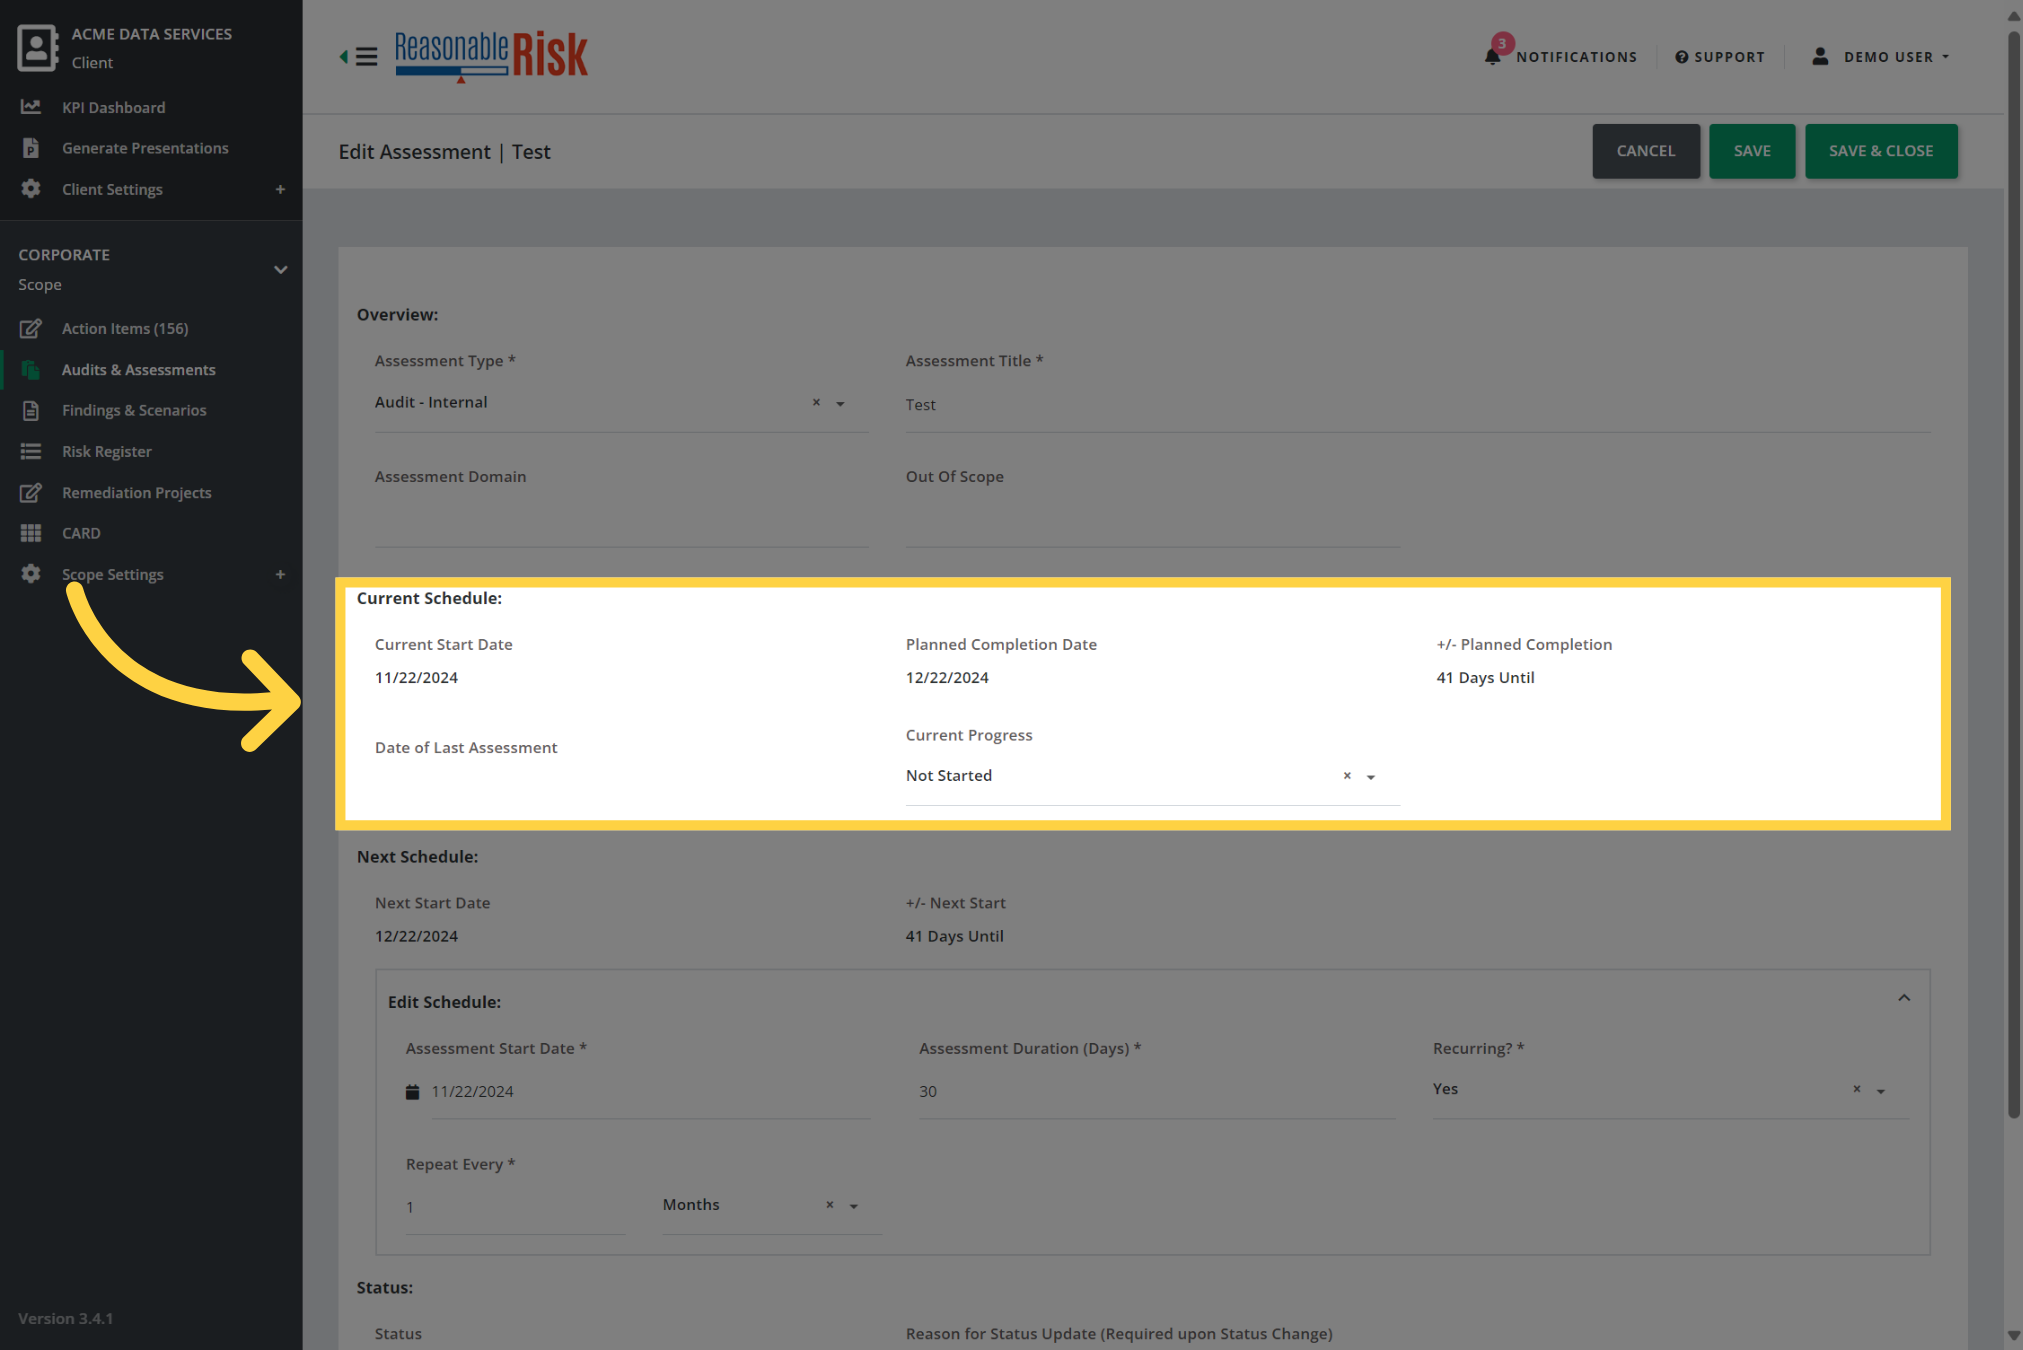Click the Out Of Scope field
This screenshot has height=1350, width=2023.
pos(1152,521)
